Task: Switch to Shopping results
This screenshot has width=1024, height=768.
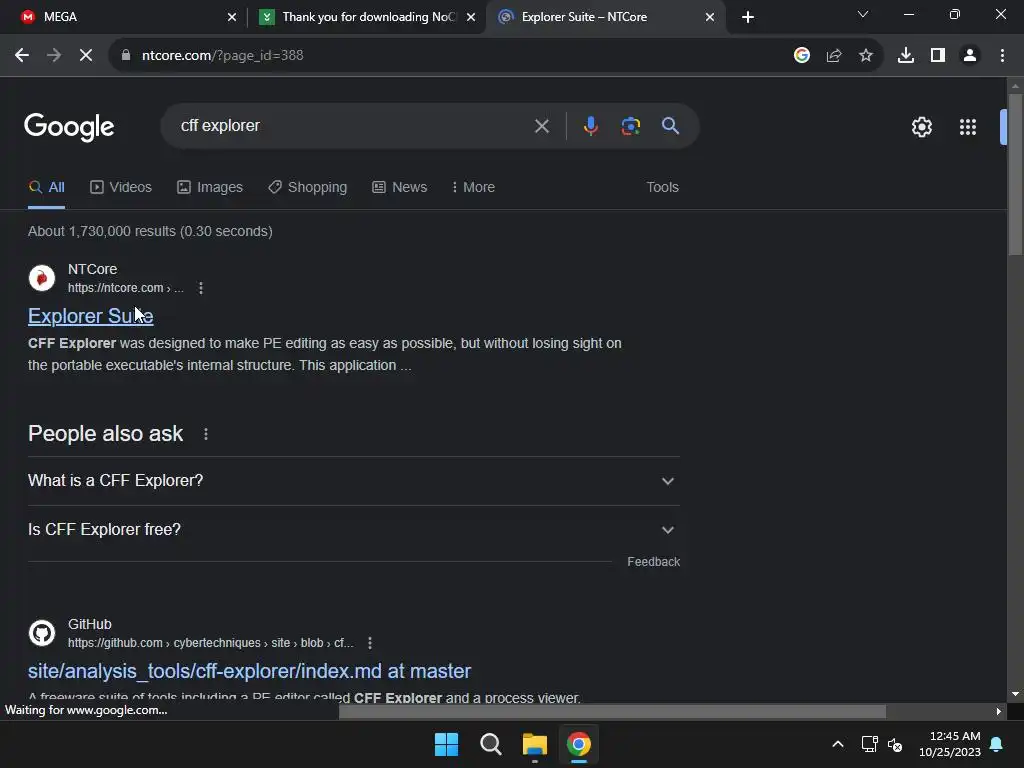Action: 308,187
